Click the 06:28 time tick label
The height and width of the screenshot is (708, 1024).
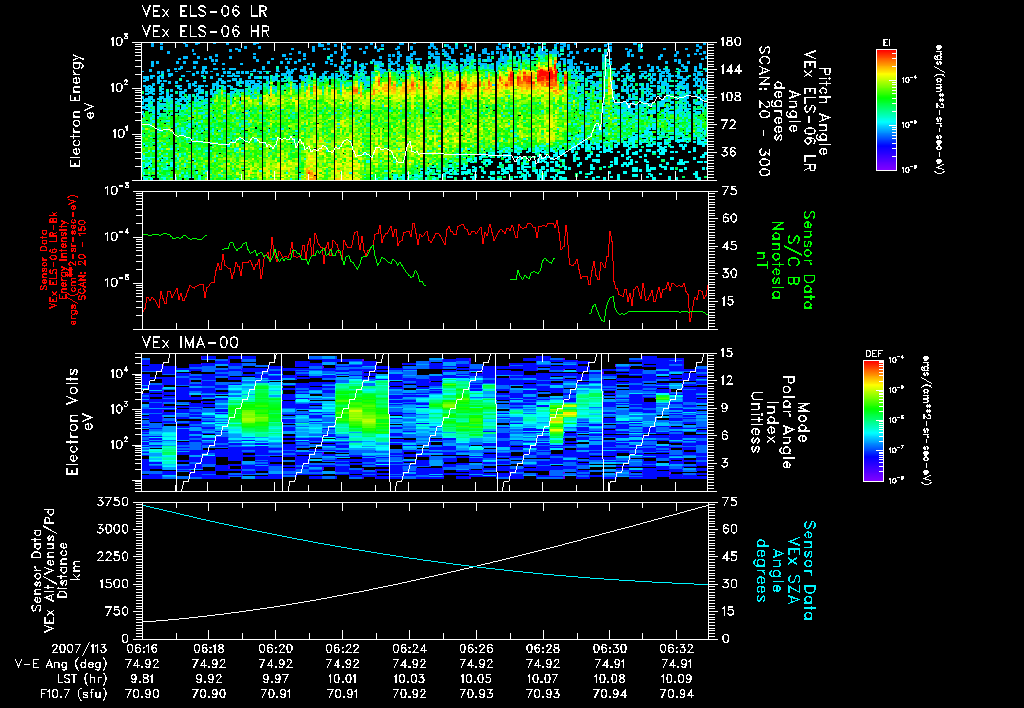(543, 649)
